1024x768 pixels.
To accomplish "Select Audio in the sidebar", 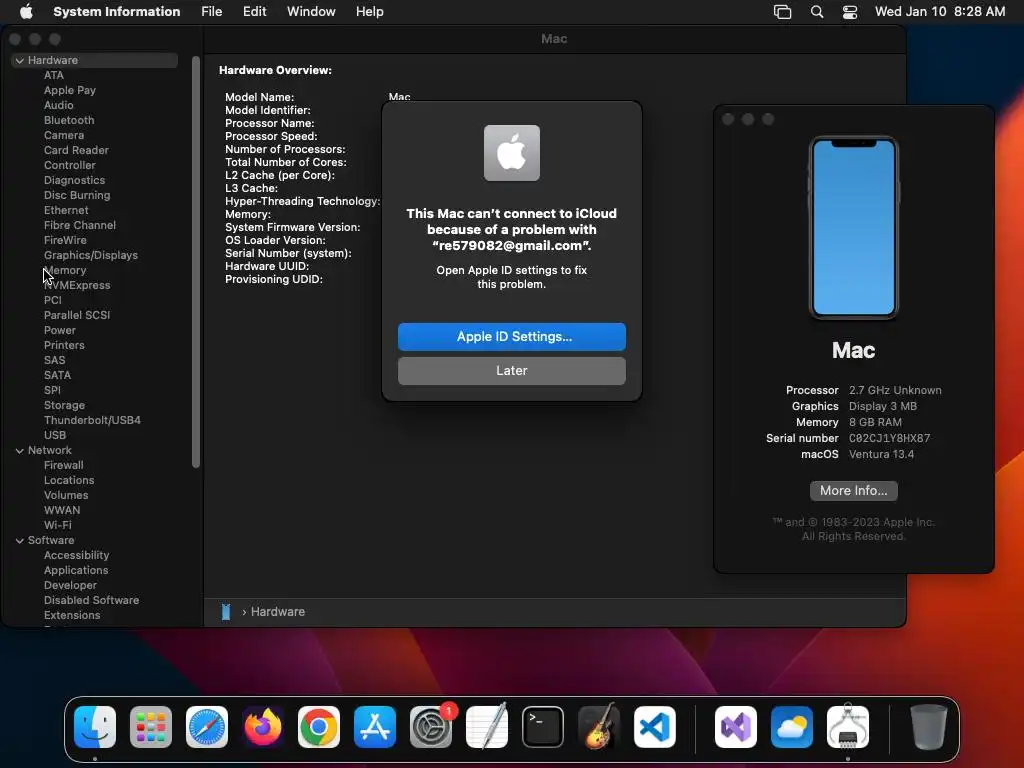I will tap(59, 105).
